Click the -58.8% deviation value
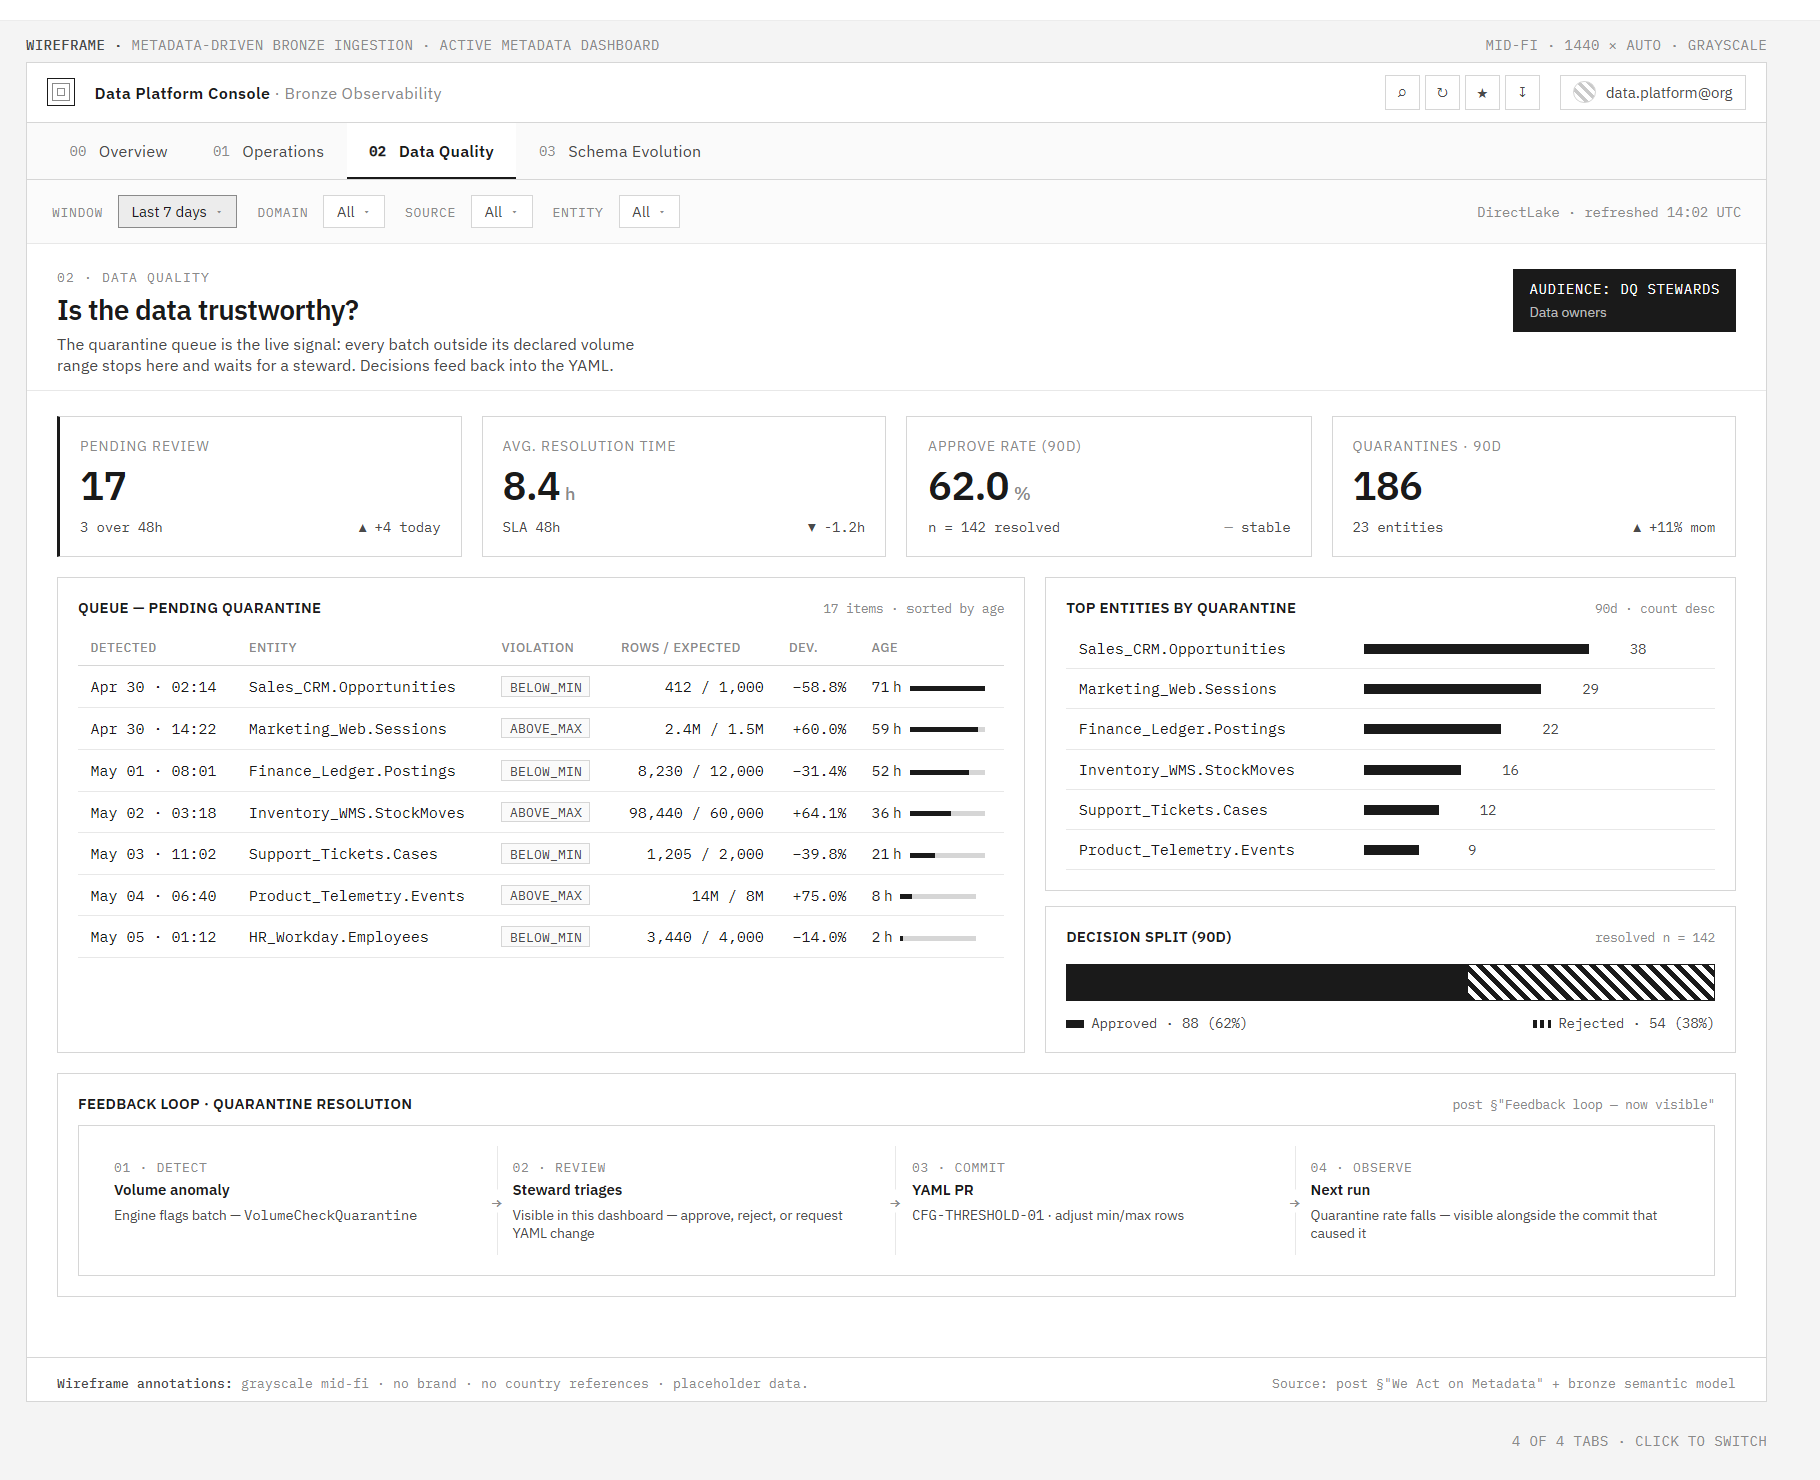Screen dimensions: 1820x1480 pyautogui.click(x=819, y=687)
